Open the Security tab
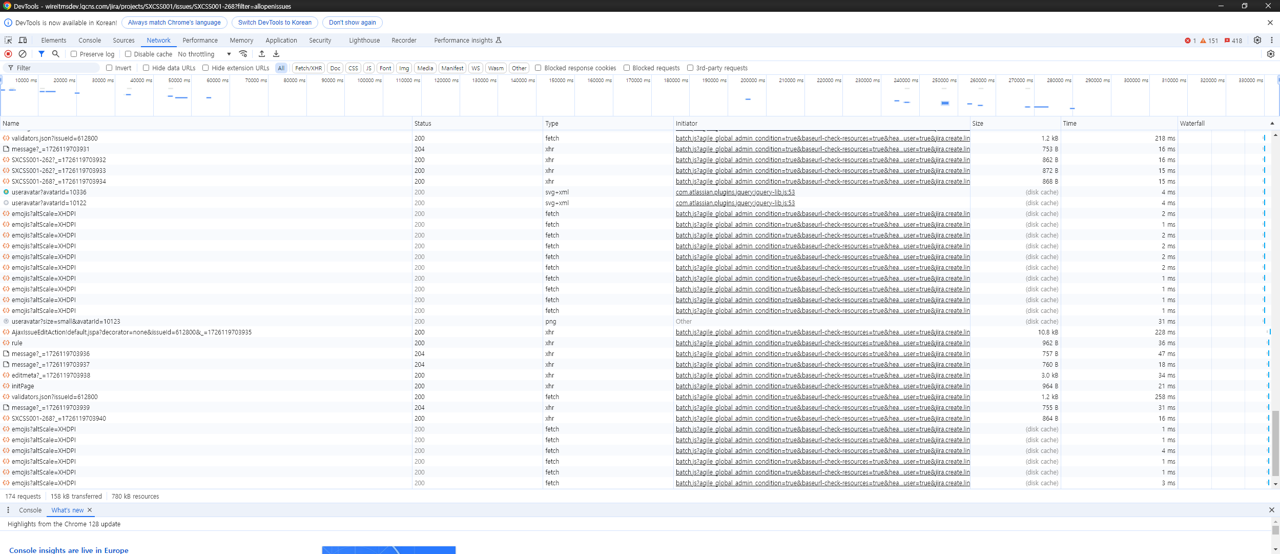 tap(320, 41)
